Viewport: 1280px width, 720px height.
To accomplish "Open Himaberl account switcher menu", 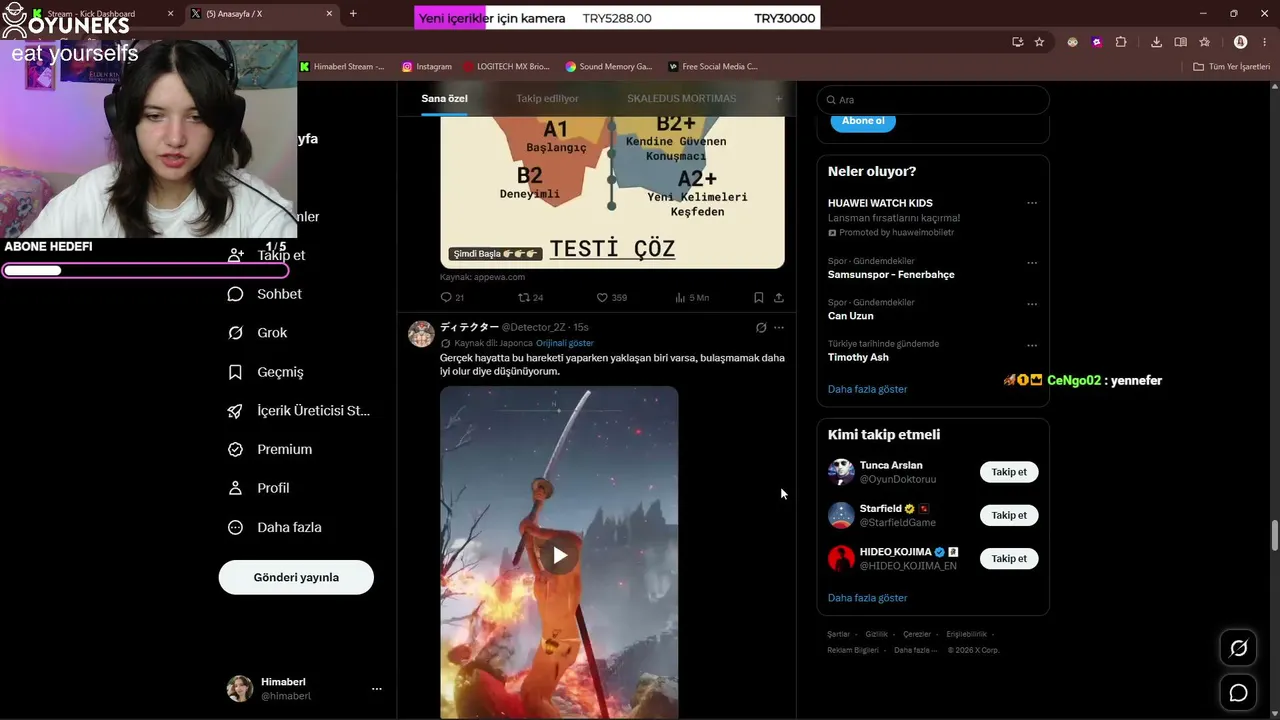I will point(376,689).
